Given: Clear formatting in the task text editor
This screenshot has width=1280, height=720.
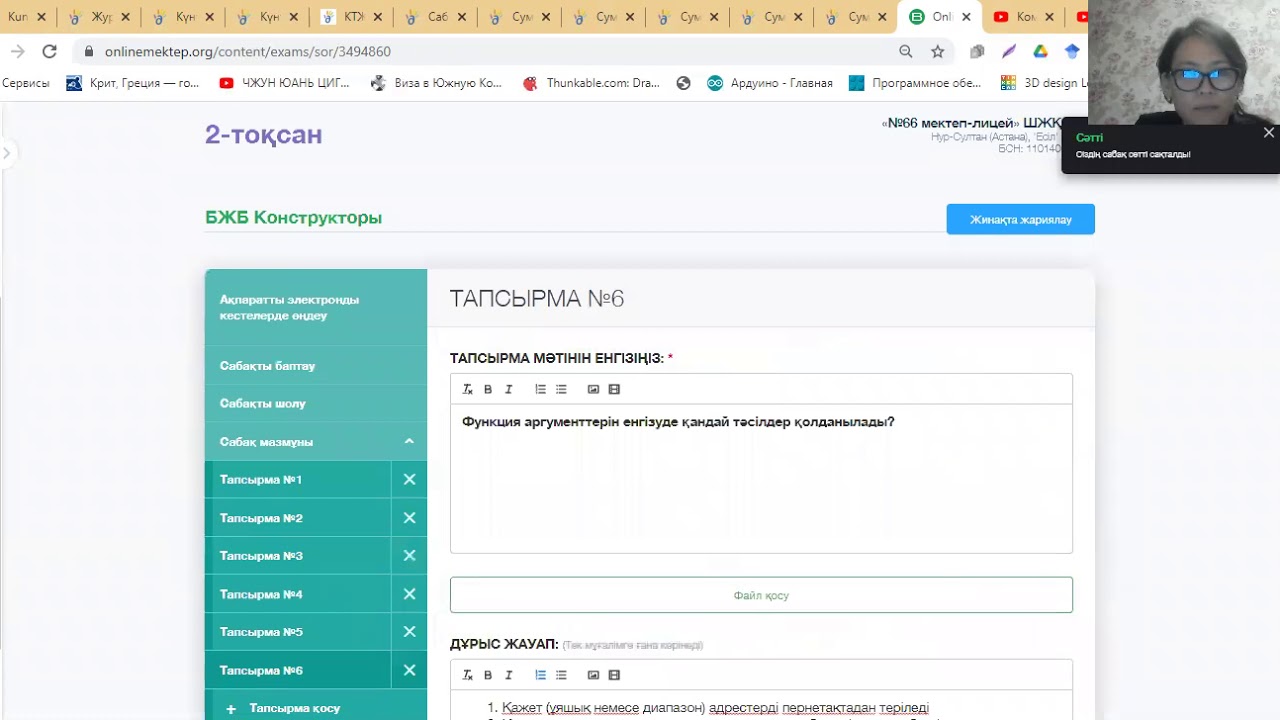Looking at the screenshot, I should pyautogui.click(x=467, y=389).
